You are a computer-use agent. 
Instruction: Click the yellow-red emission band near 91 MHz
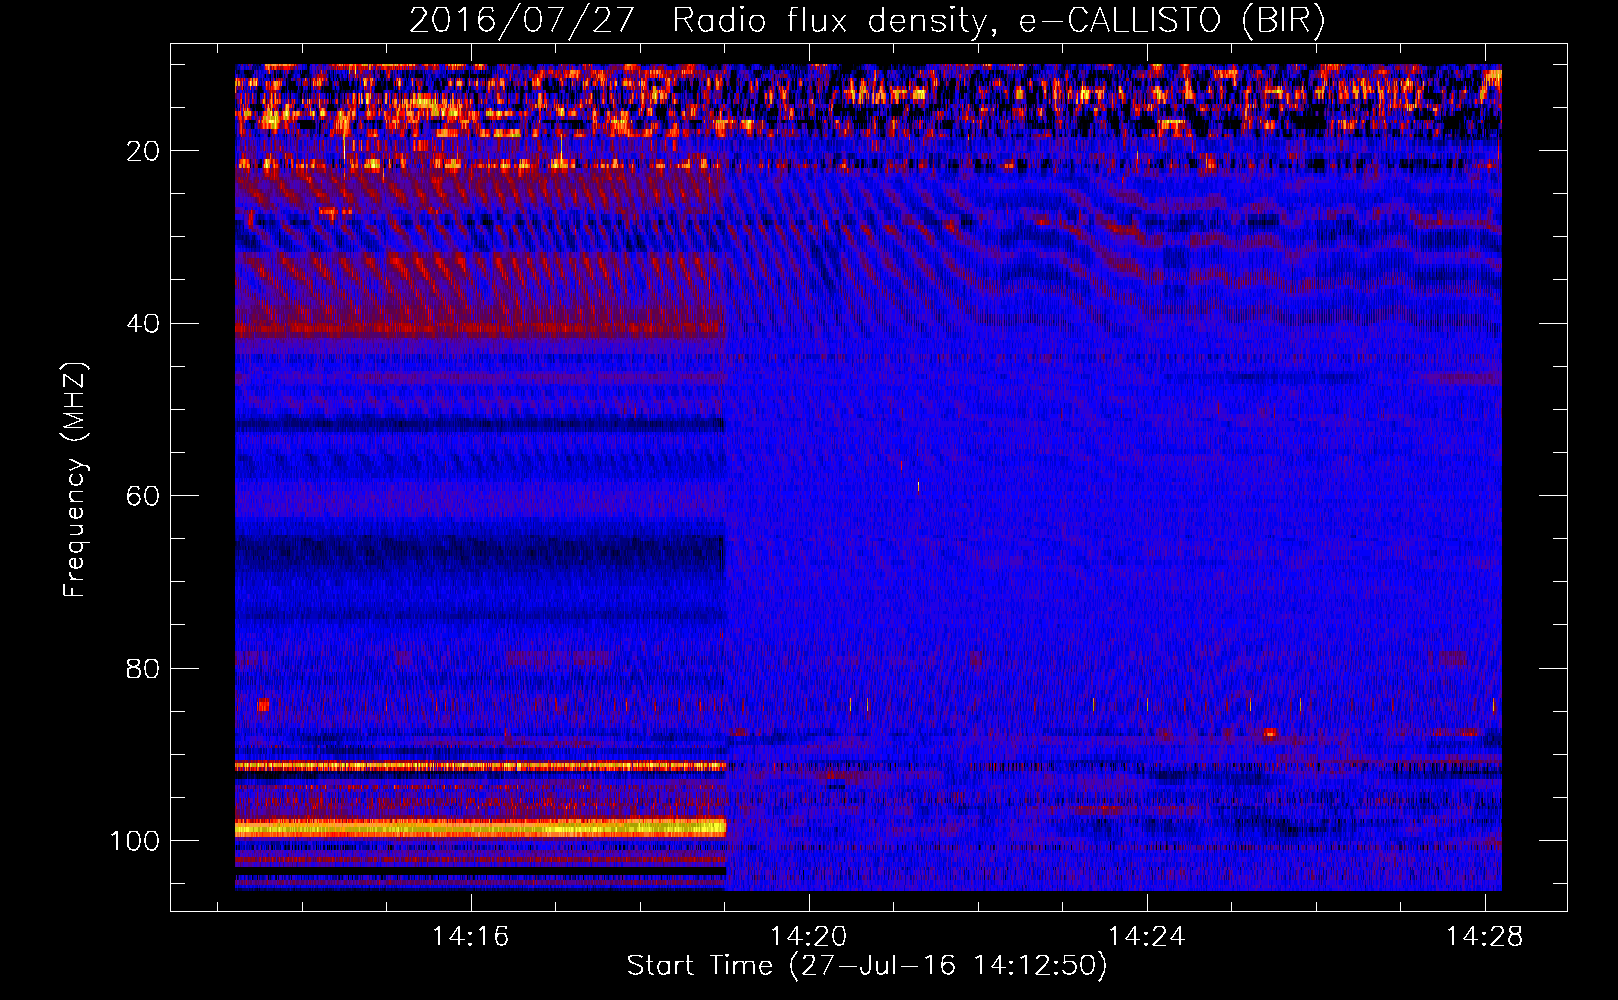(480, 766)
